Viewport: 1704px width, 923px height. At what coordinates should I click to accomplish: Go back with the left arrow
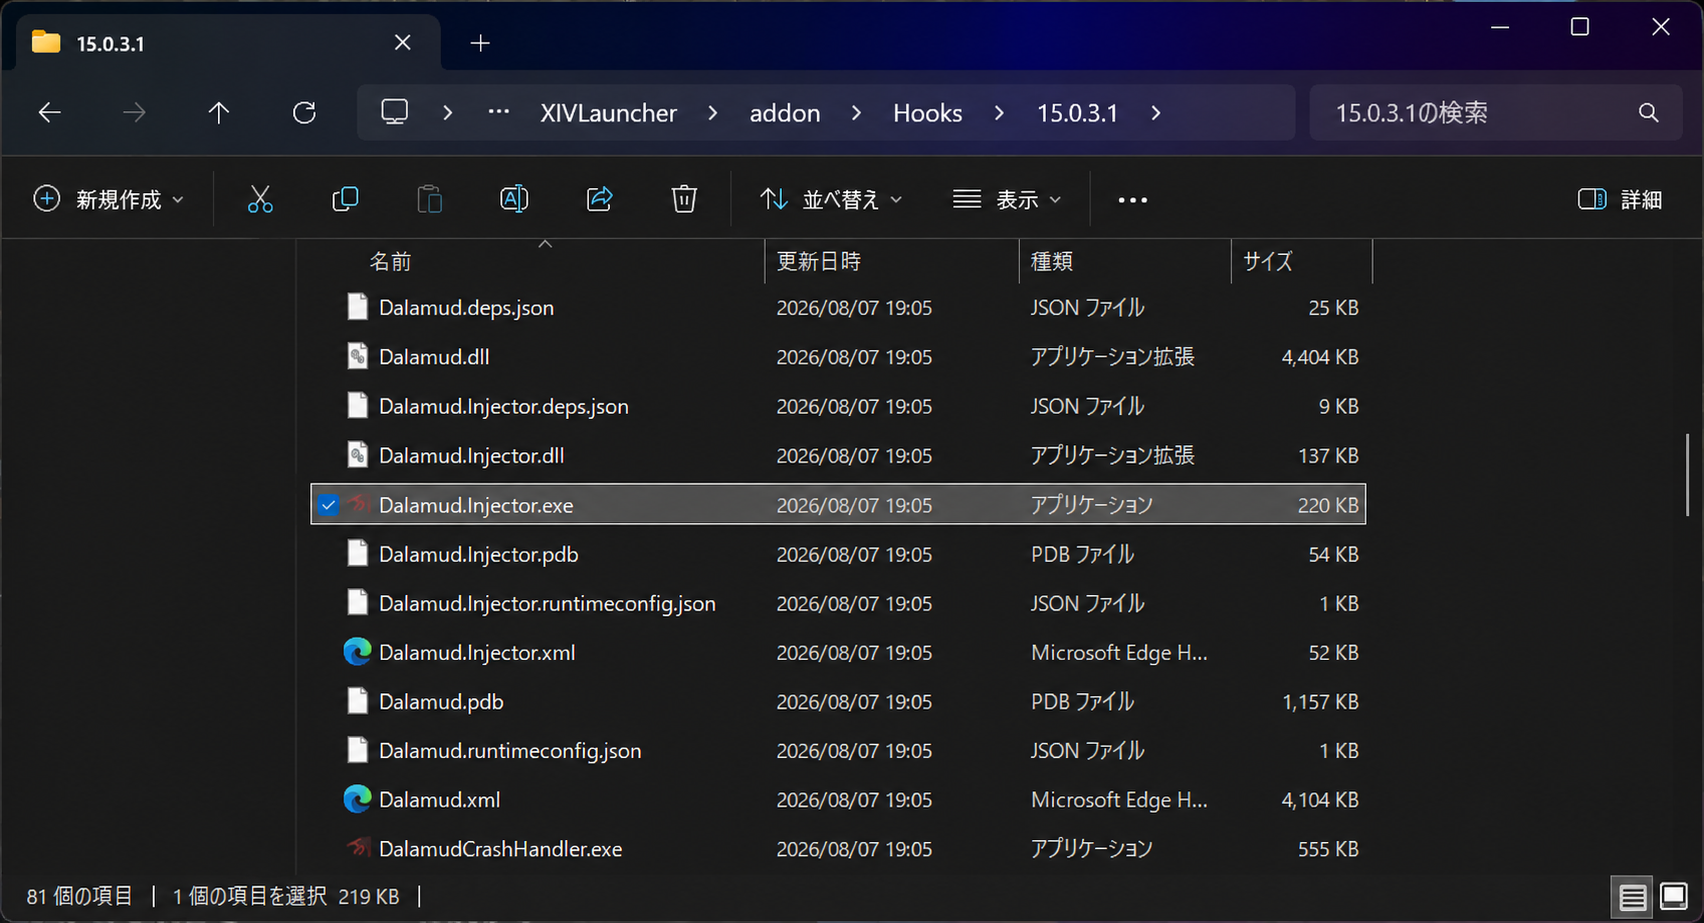(49, 113)
